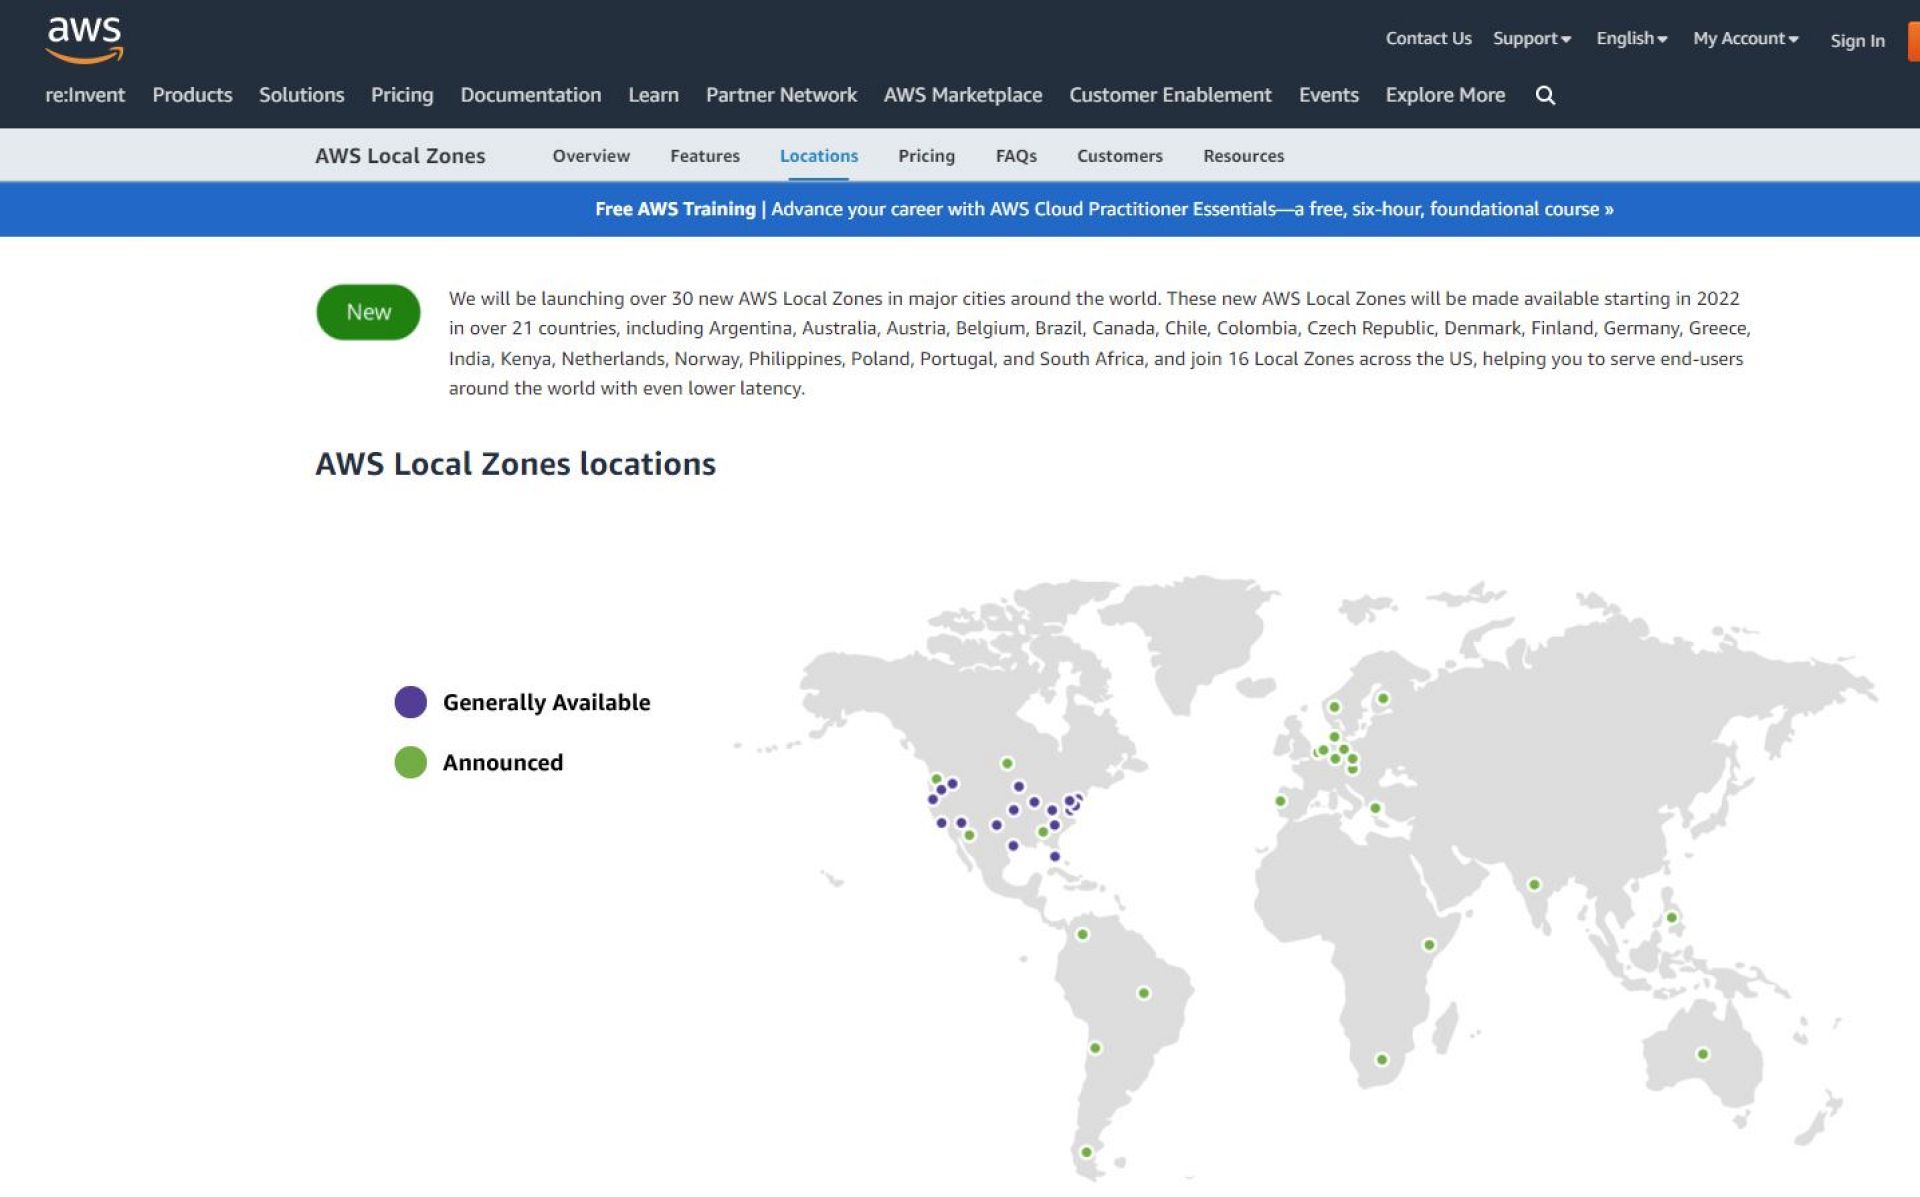The image size is (1920, 1197).
Task: Click the announced zone dot in Kenya
Action: pos(1429,944)
